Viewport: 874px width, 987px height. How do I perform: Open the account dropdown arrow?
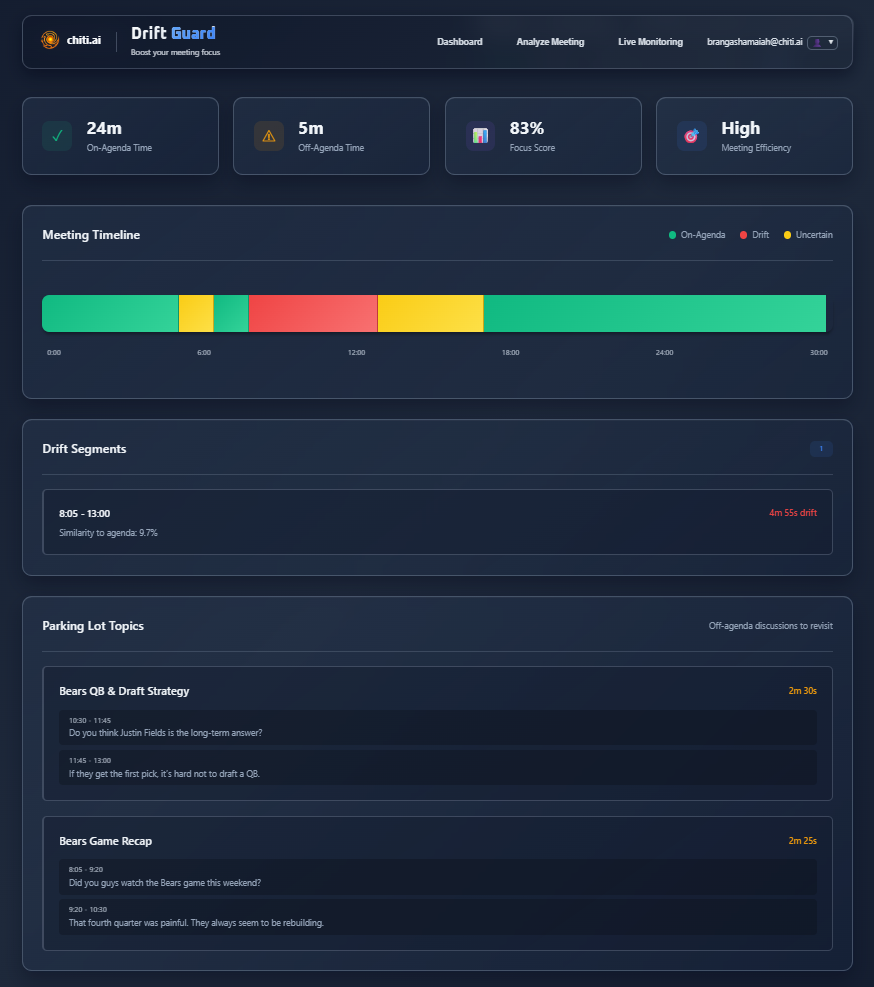pos(830,42)
